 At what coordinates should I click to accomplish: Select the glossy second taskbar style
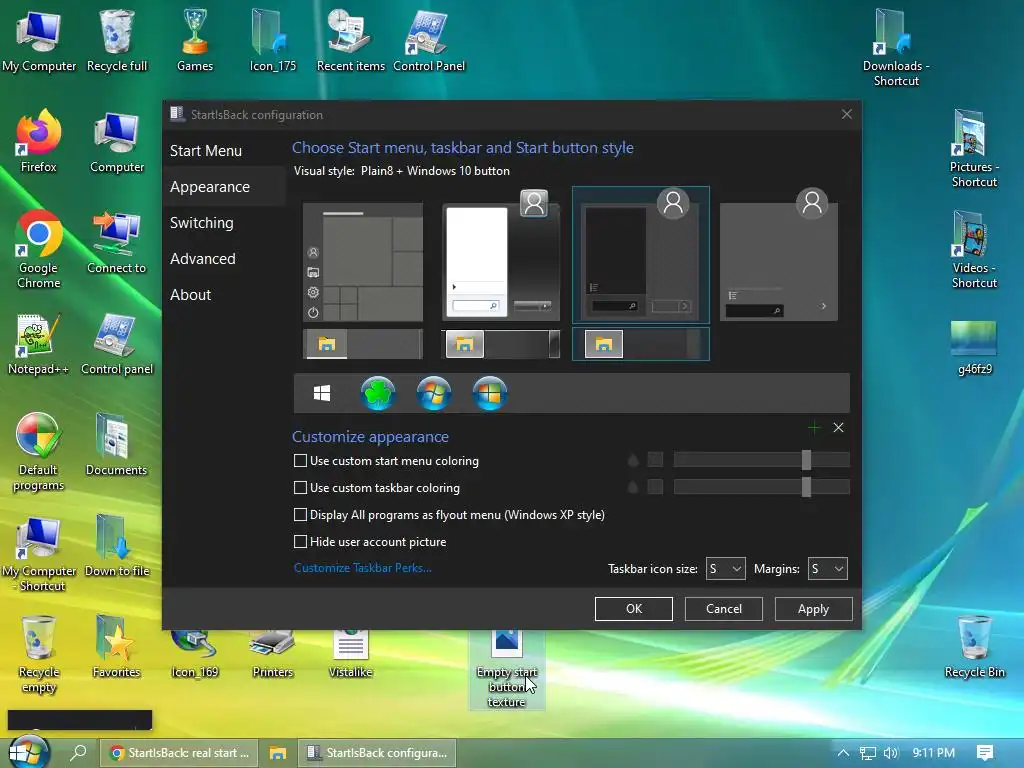coord(501,344)
